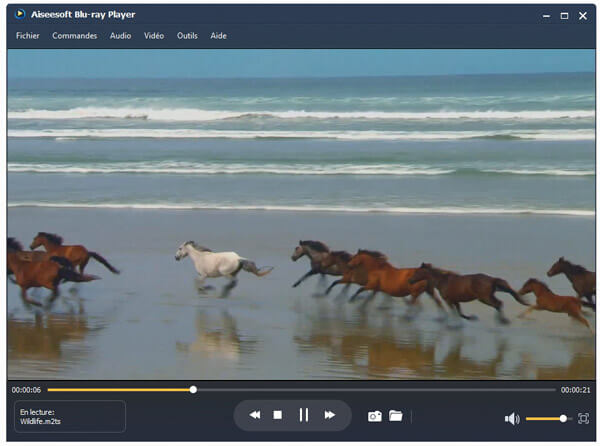Click the Wildlife.m2ts now-playing box

[x=70, y=416]
